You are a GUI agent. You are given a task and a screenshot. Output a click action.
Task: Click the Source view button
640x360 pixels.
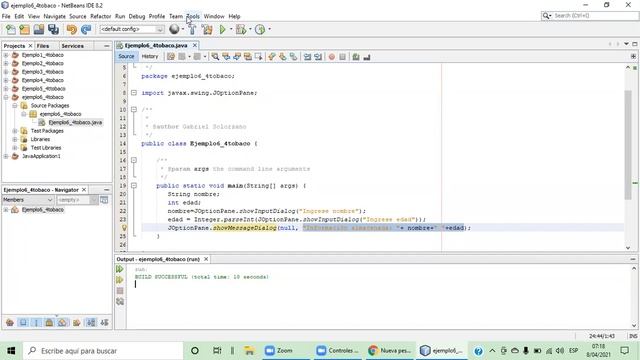click(126, 56)
